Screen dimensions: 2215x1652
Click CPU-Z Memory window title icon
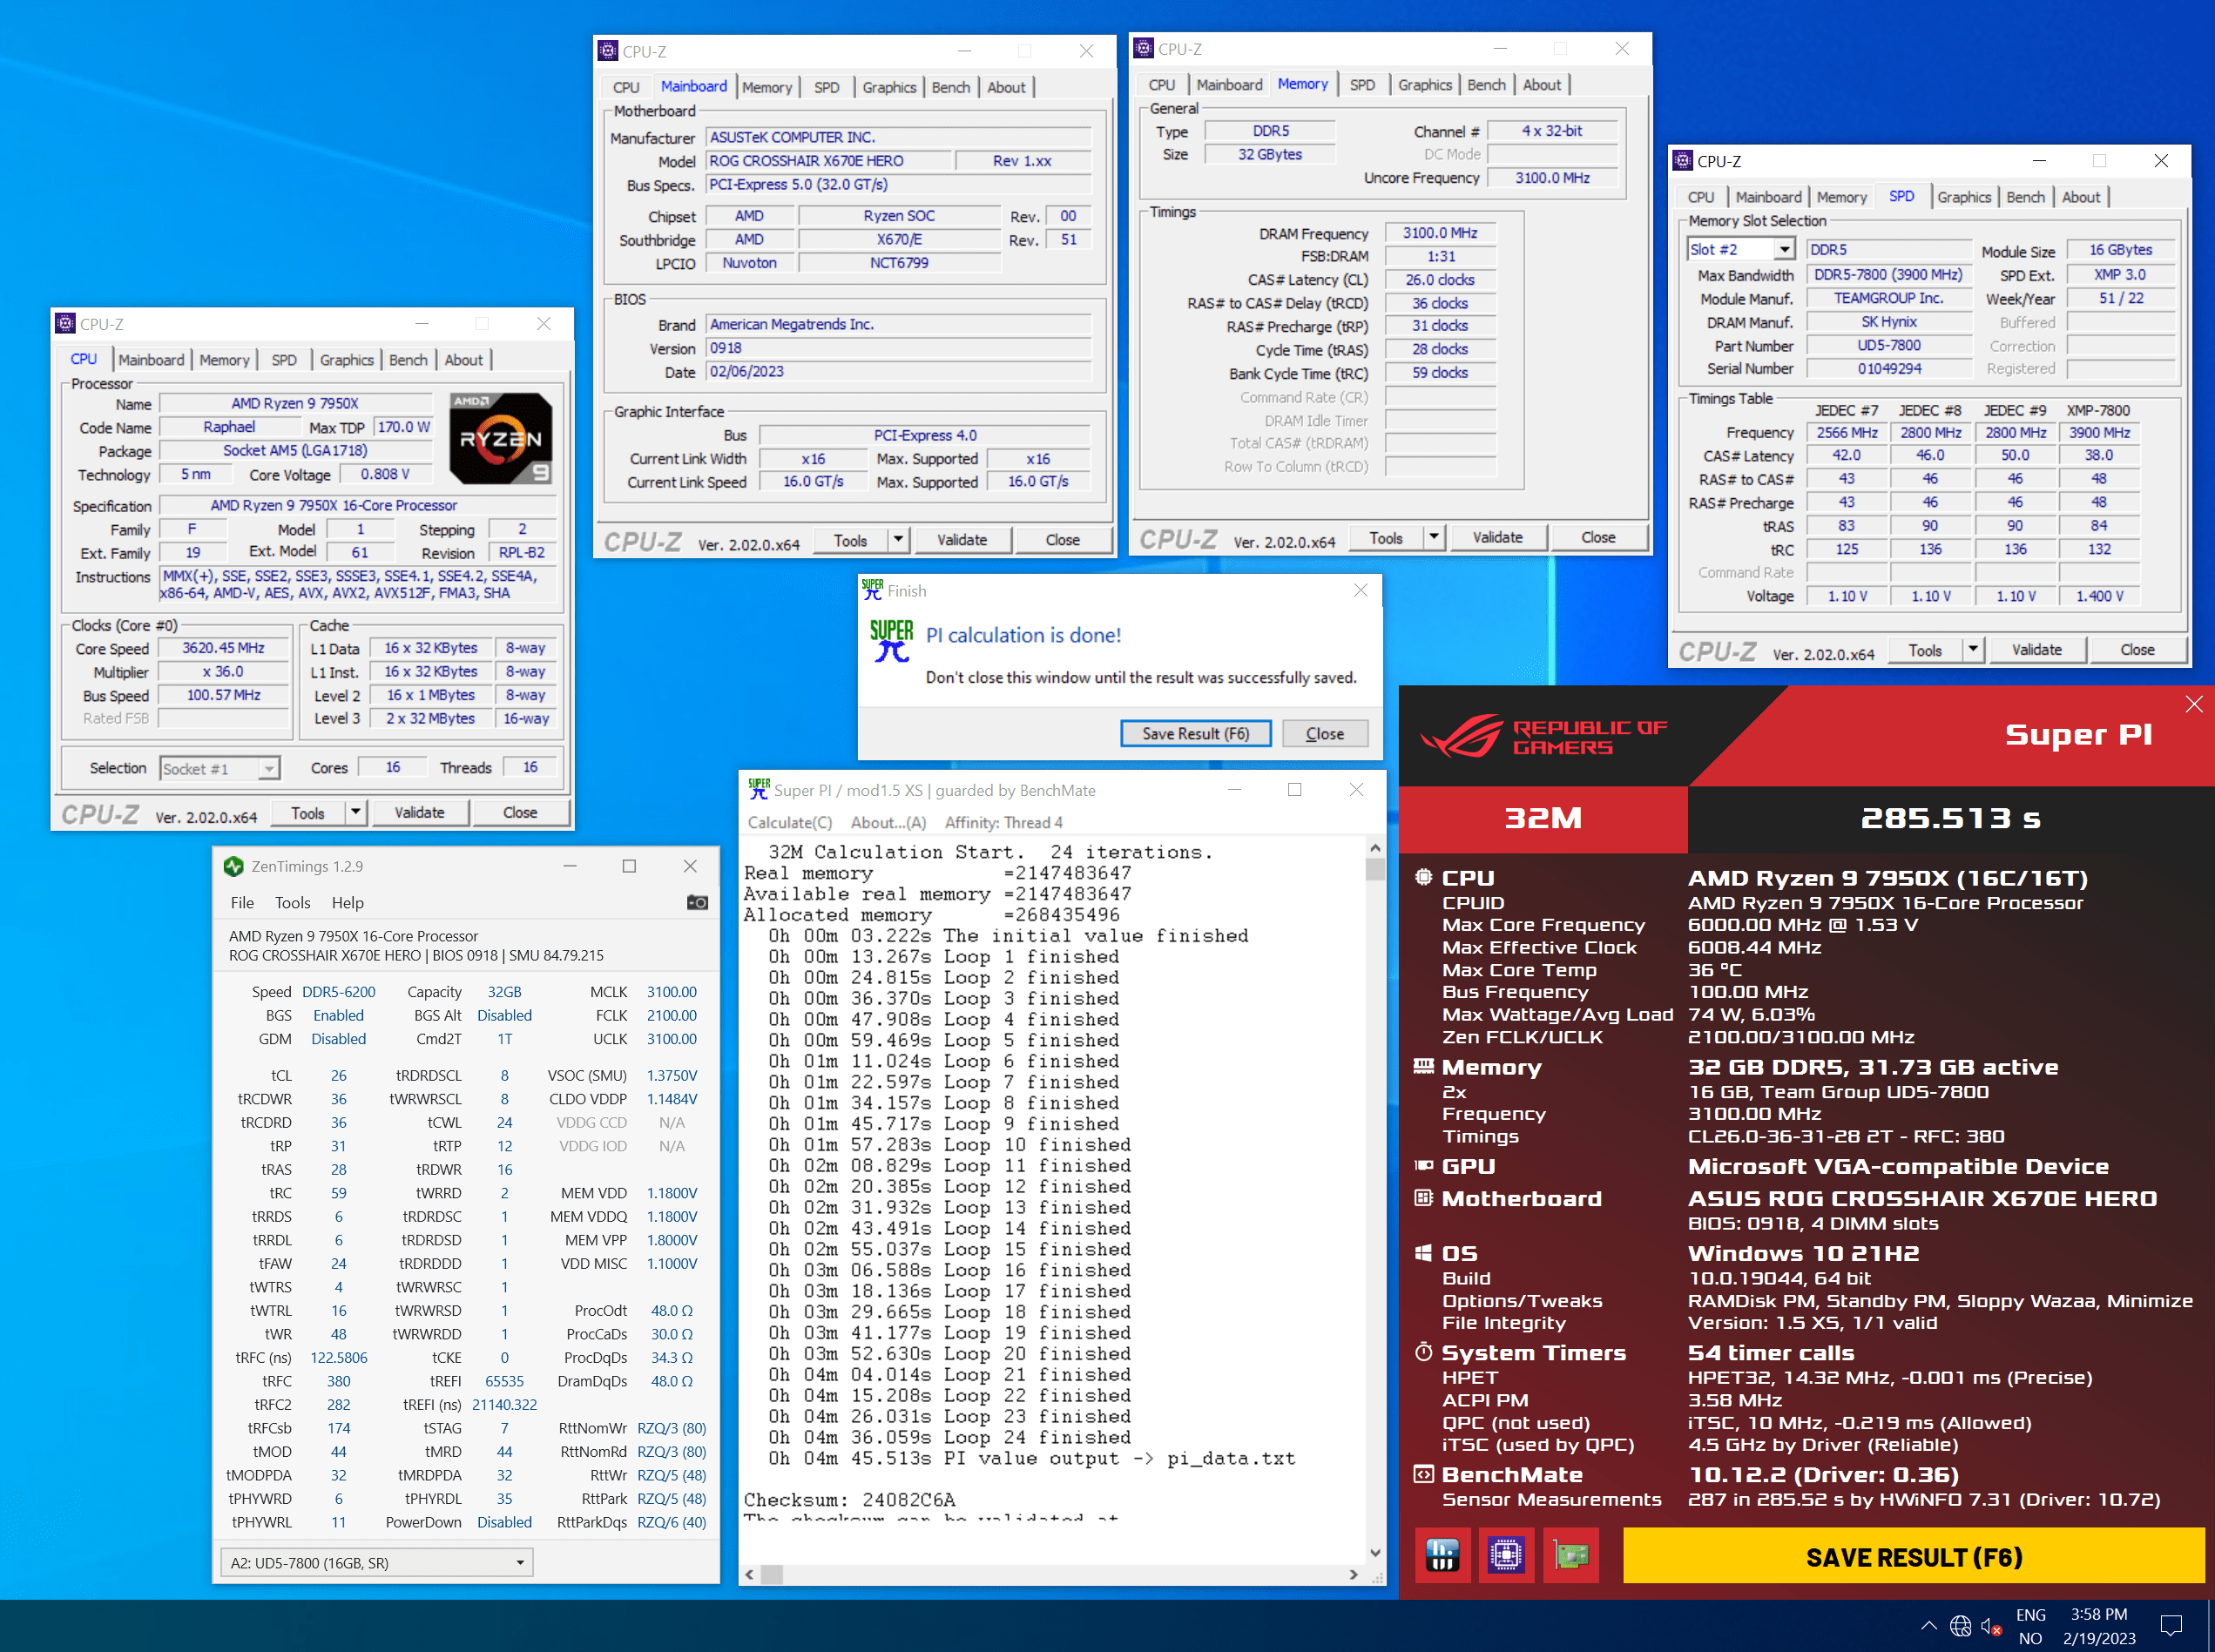(x=1144, y=49)
